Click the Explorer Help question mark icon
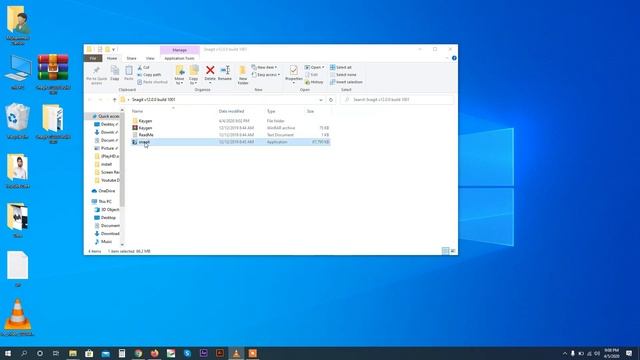640x360 pixels. [454, 58]
